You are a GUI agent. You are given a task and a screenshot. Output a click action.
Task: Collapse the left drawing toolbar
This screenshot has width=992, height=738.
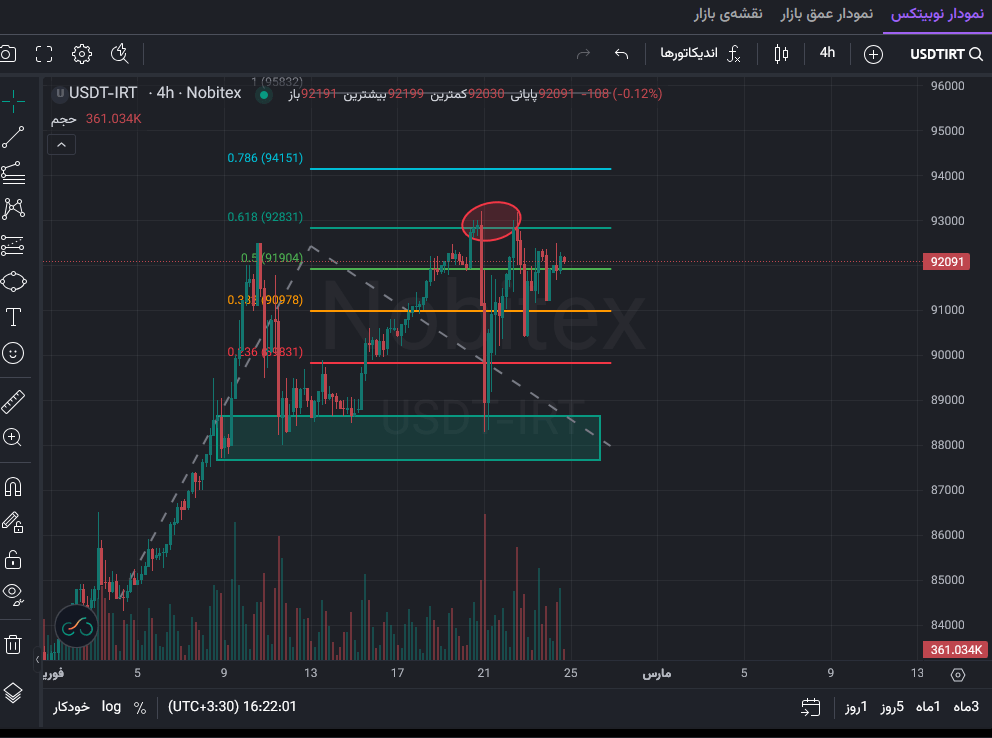(37, 660)
